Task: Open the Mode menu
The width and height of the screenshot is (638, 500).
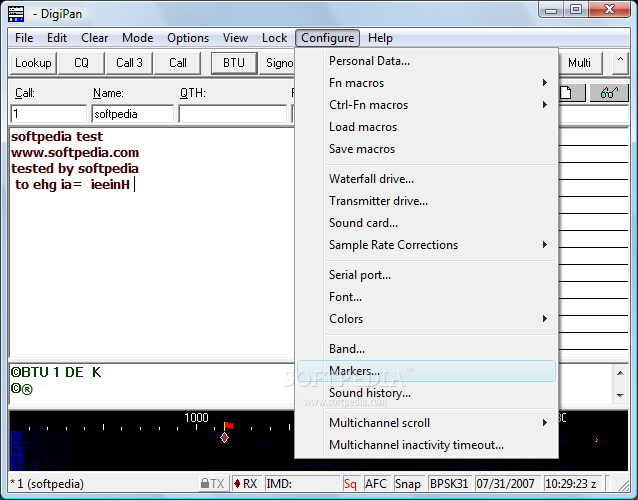Action: tap(138, 38)
